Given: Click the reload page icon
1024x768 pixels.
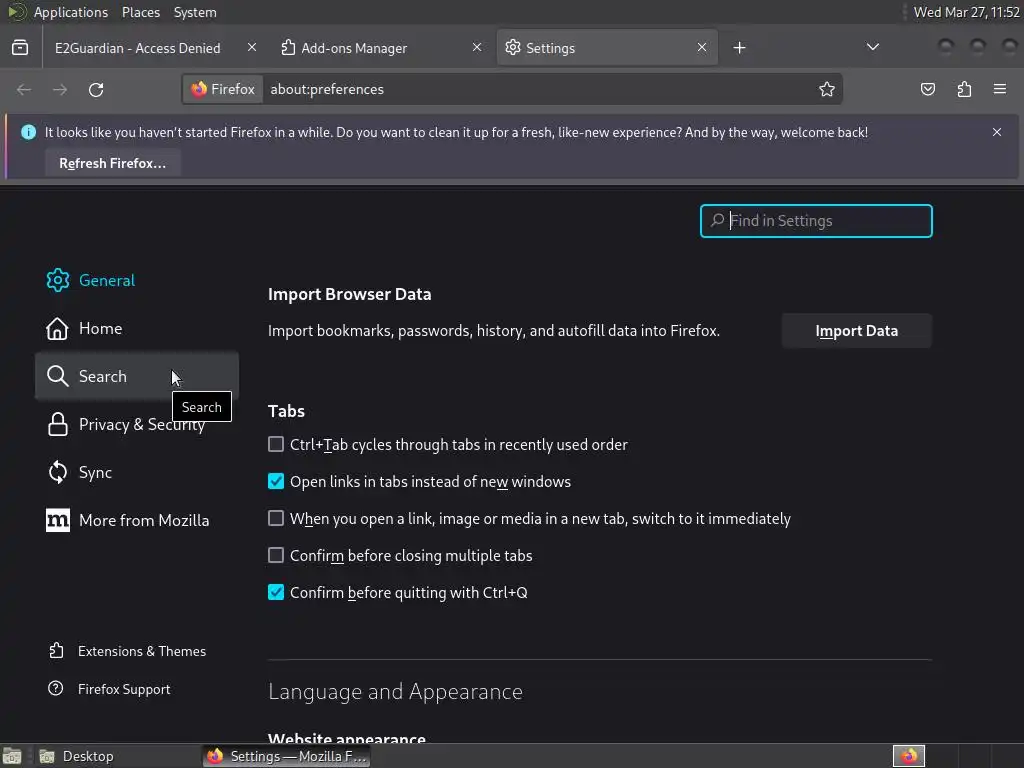Looking at the screenshot, I should (96, 90).
